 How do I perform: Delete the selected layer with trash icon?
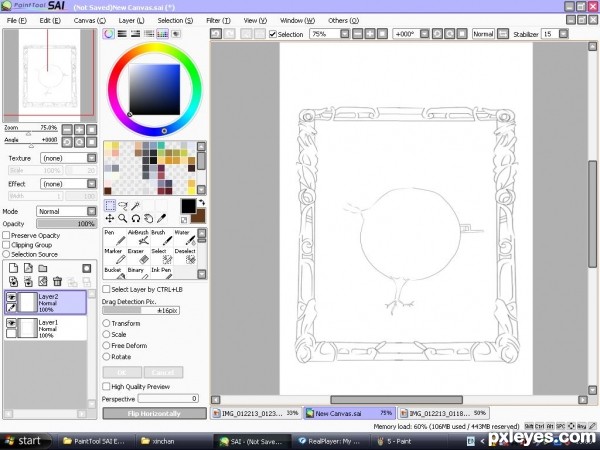coord(57,282)
